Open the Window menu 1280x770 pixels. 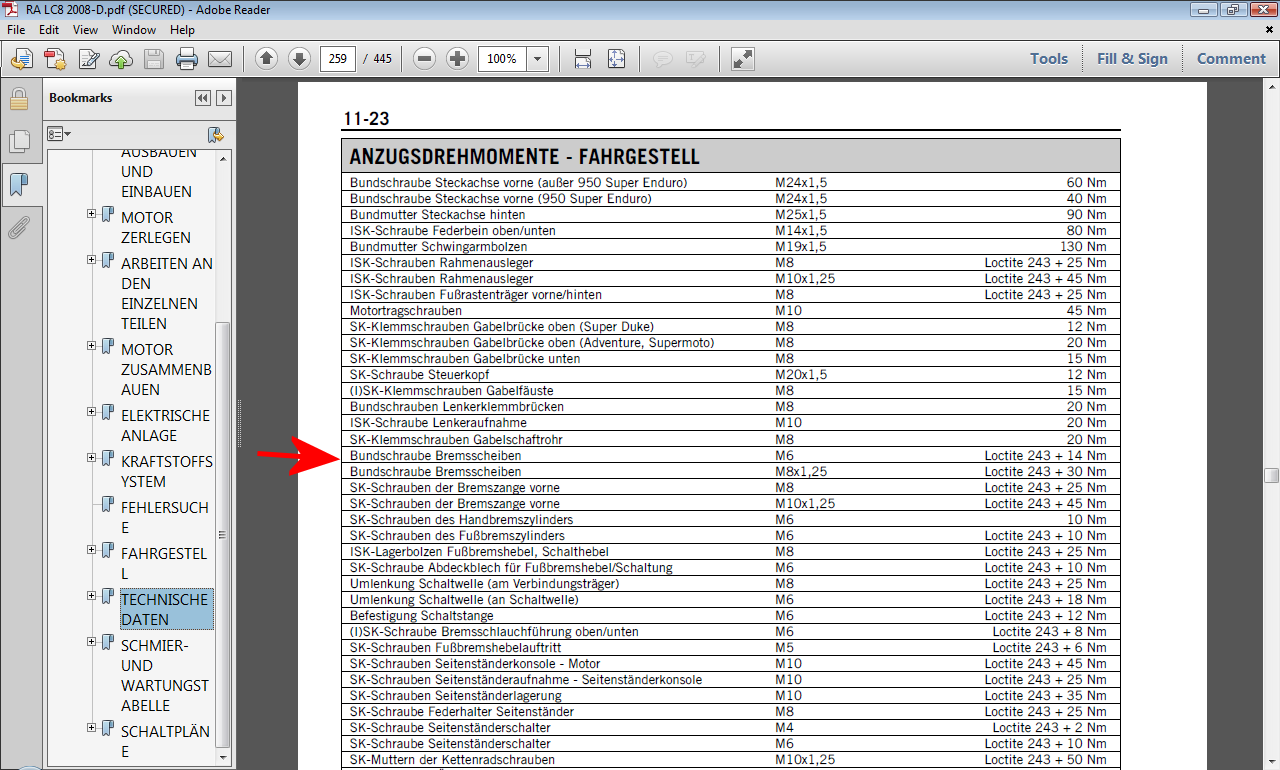tap(133, 30)
